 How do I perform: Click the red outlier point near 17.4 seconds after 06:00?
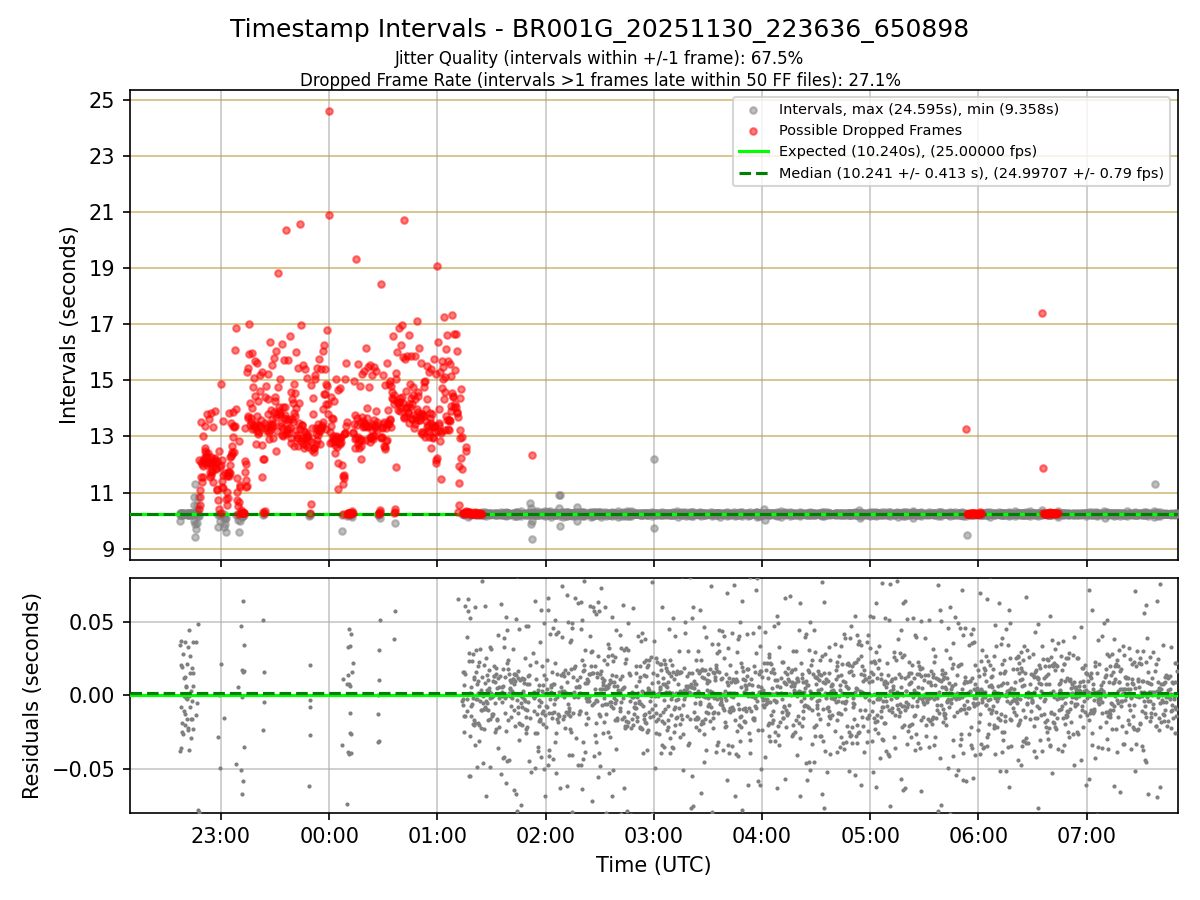coord(1042,313)
